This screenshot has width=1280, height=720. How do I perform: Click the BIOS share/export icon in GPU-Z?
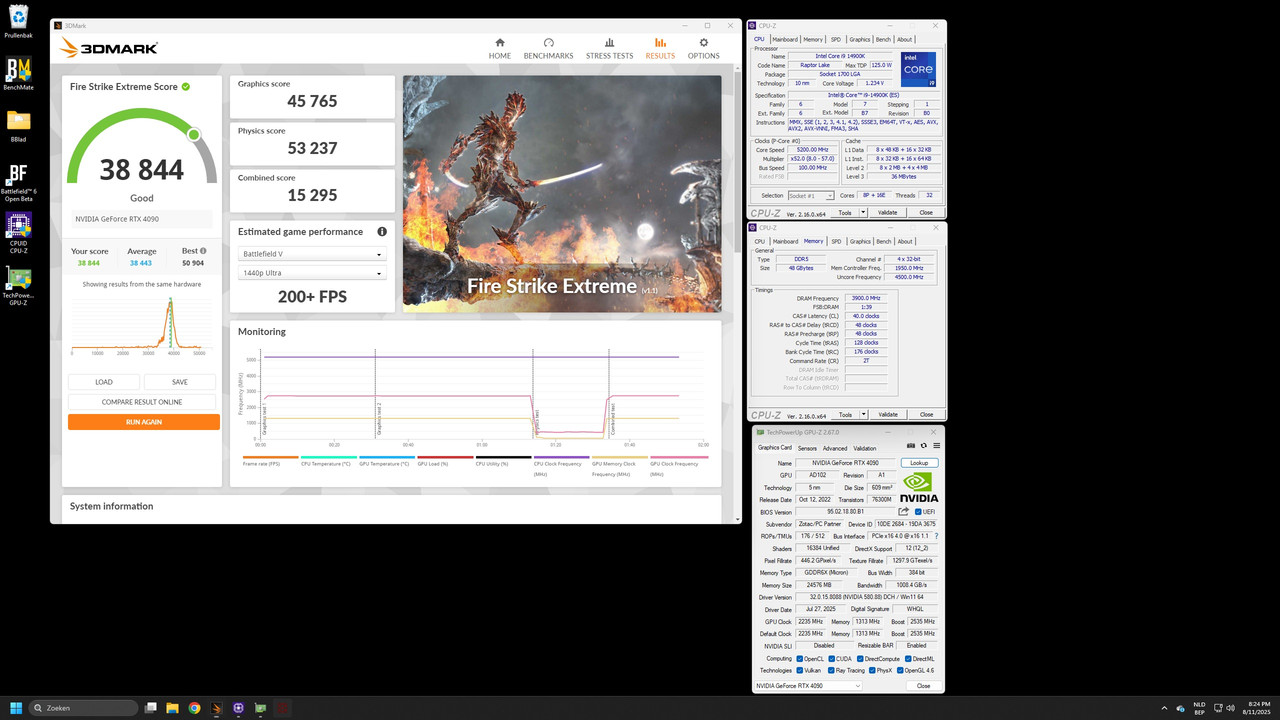pos(904,511)
